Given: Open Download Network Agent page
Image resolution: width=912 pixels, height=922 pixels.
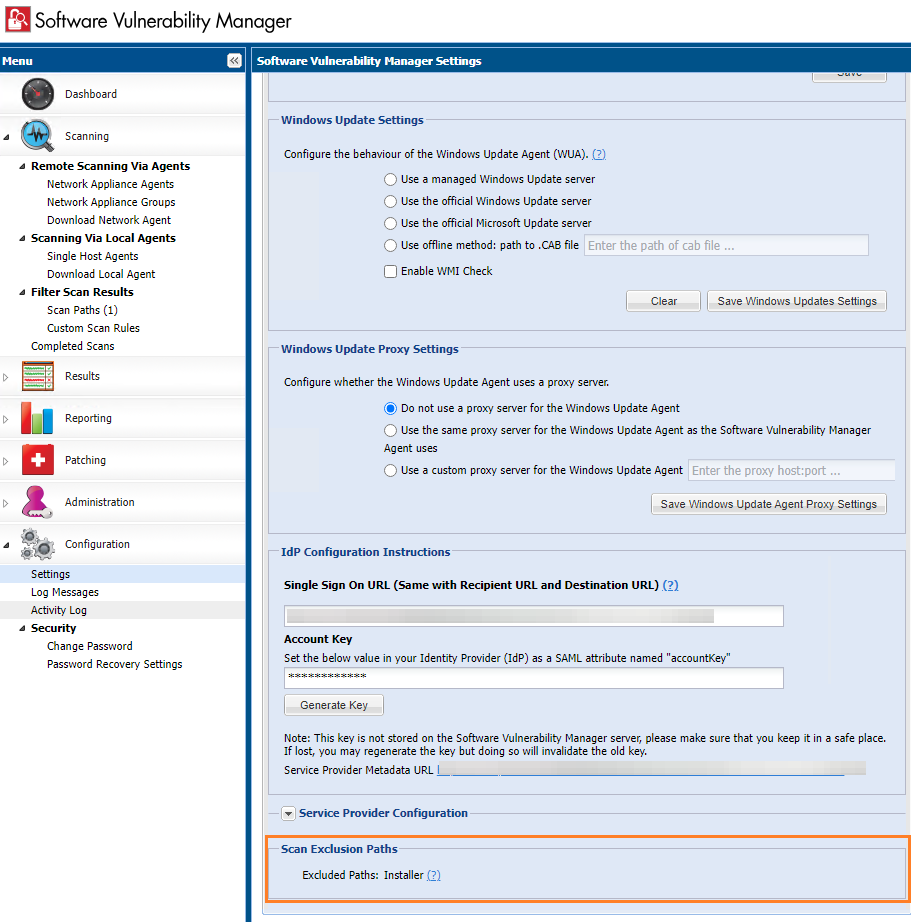Looking at the screenshot, I should coord(109,220).
